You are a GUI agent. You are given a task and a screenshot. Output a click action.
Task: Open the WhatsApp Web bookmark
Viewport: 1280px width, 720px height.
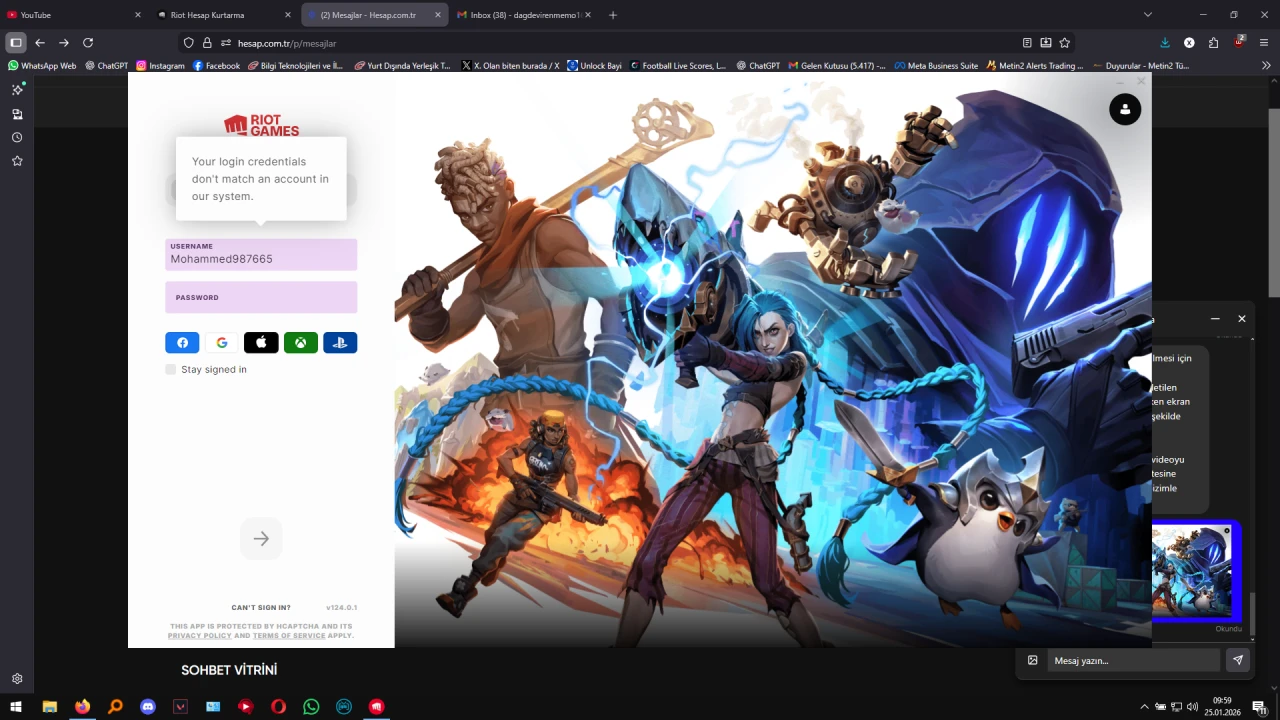(x=42, y=66)
